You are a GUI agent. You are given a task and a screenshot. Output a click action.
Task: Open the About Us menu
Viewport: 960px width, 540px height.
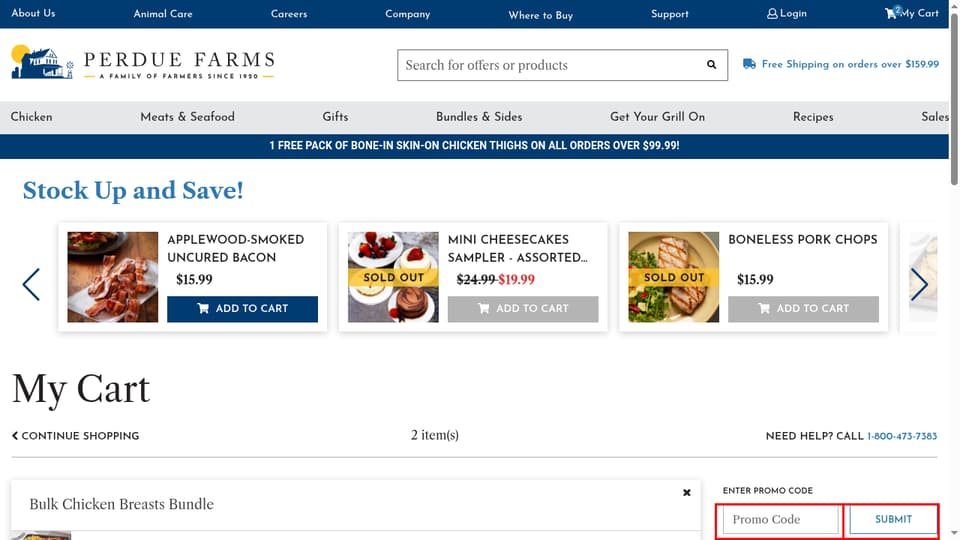pyautogui.click(x=33, y=13)
